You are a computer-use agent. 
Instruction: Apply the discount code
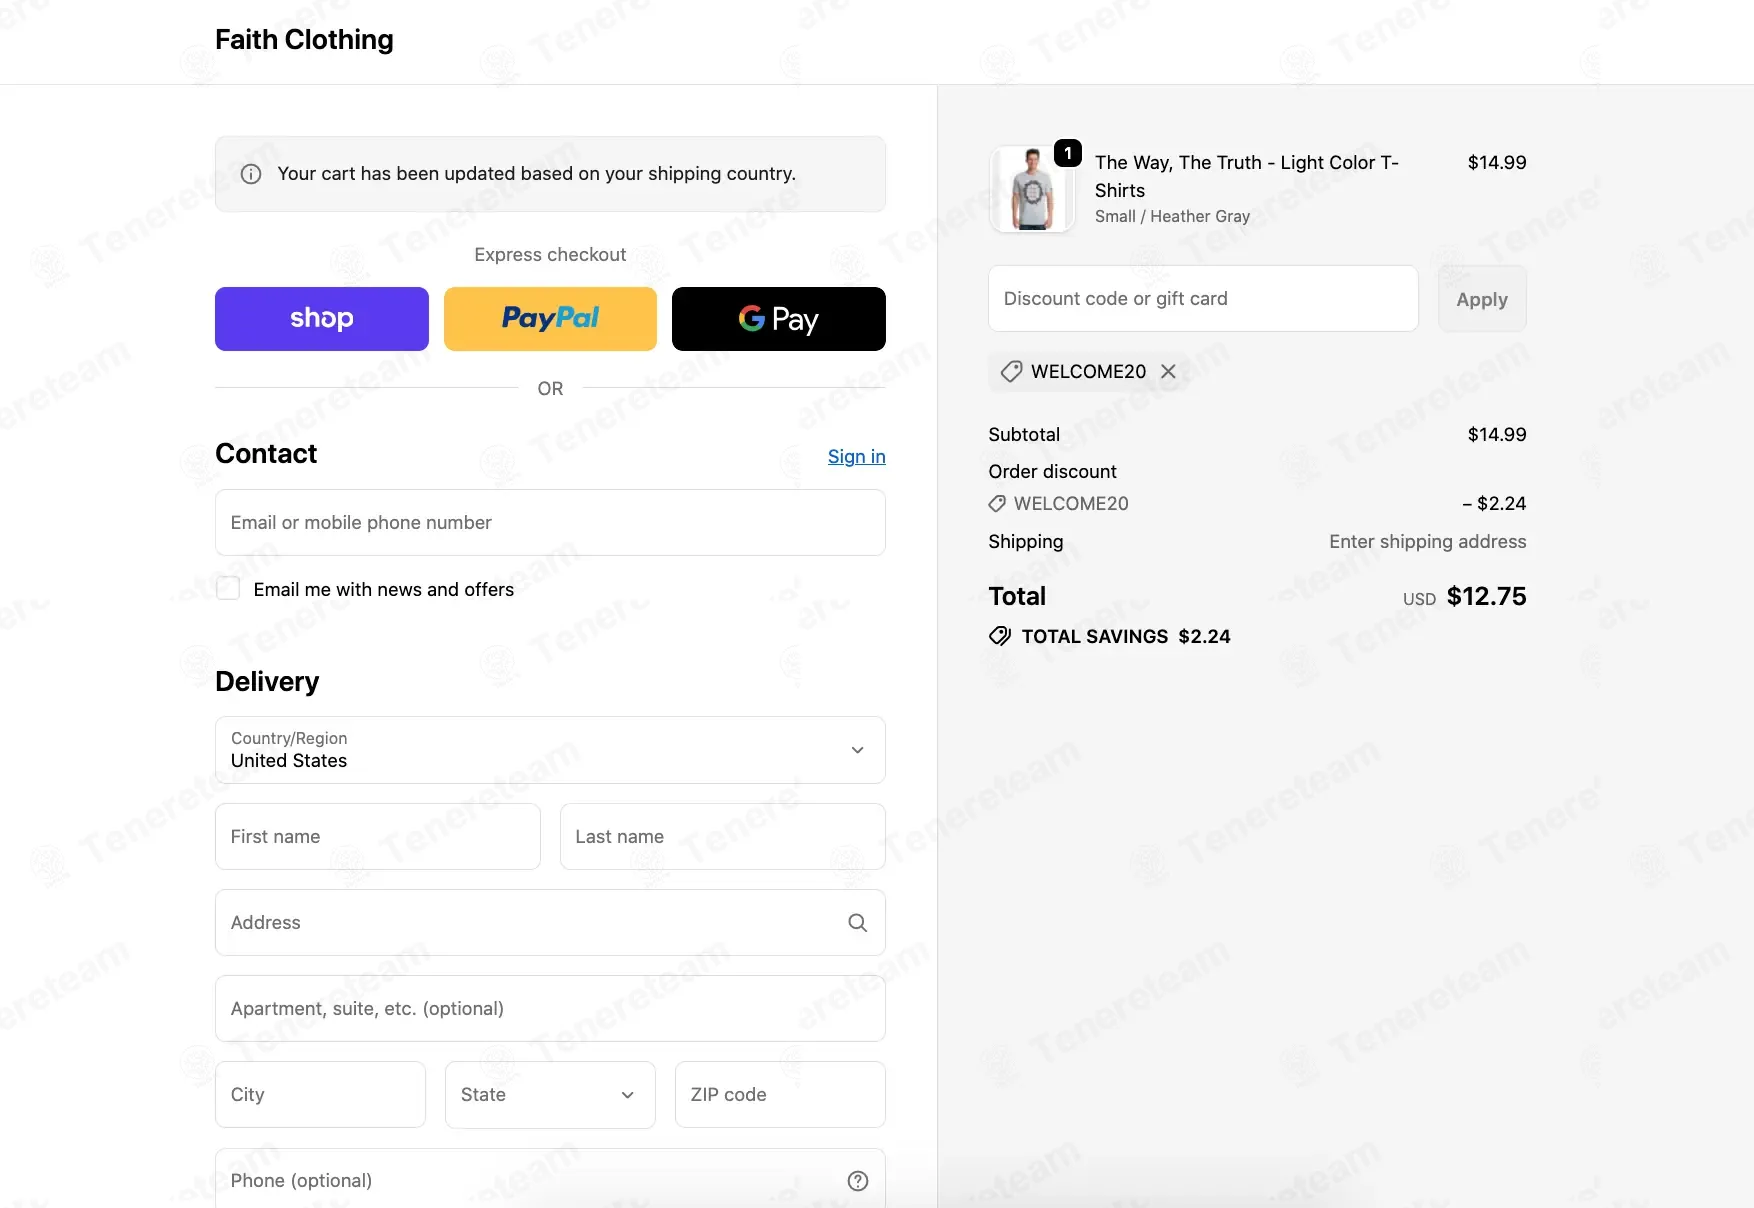(x=1482, y=299)
